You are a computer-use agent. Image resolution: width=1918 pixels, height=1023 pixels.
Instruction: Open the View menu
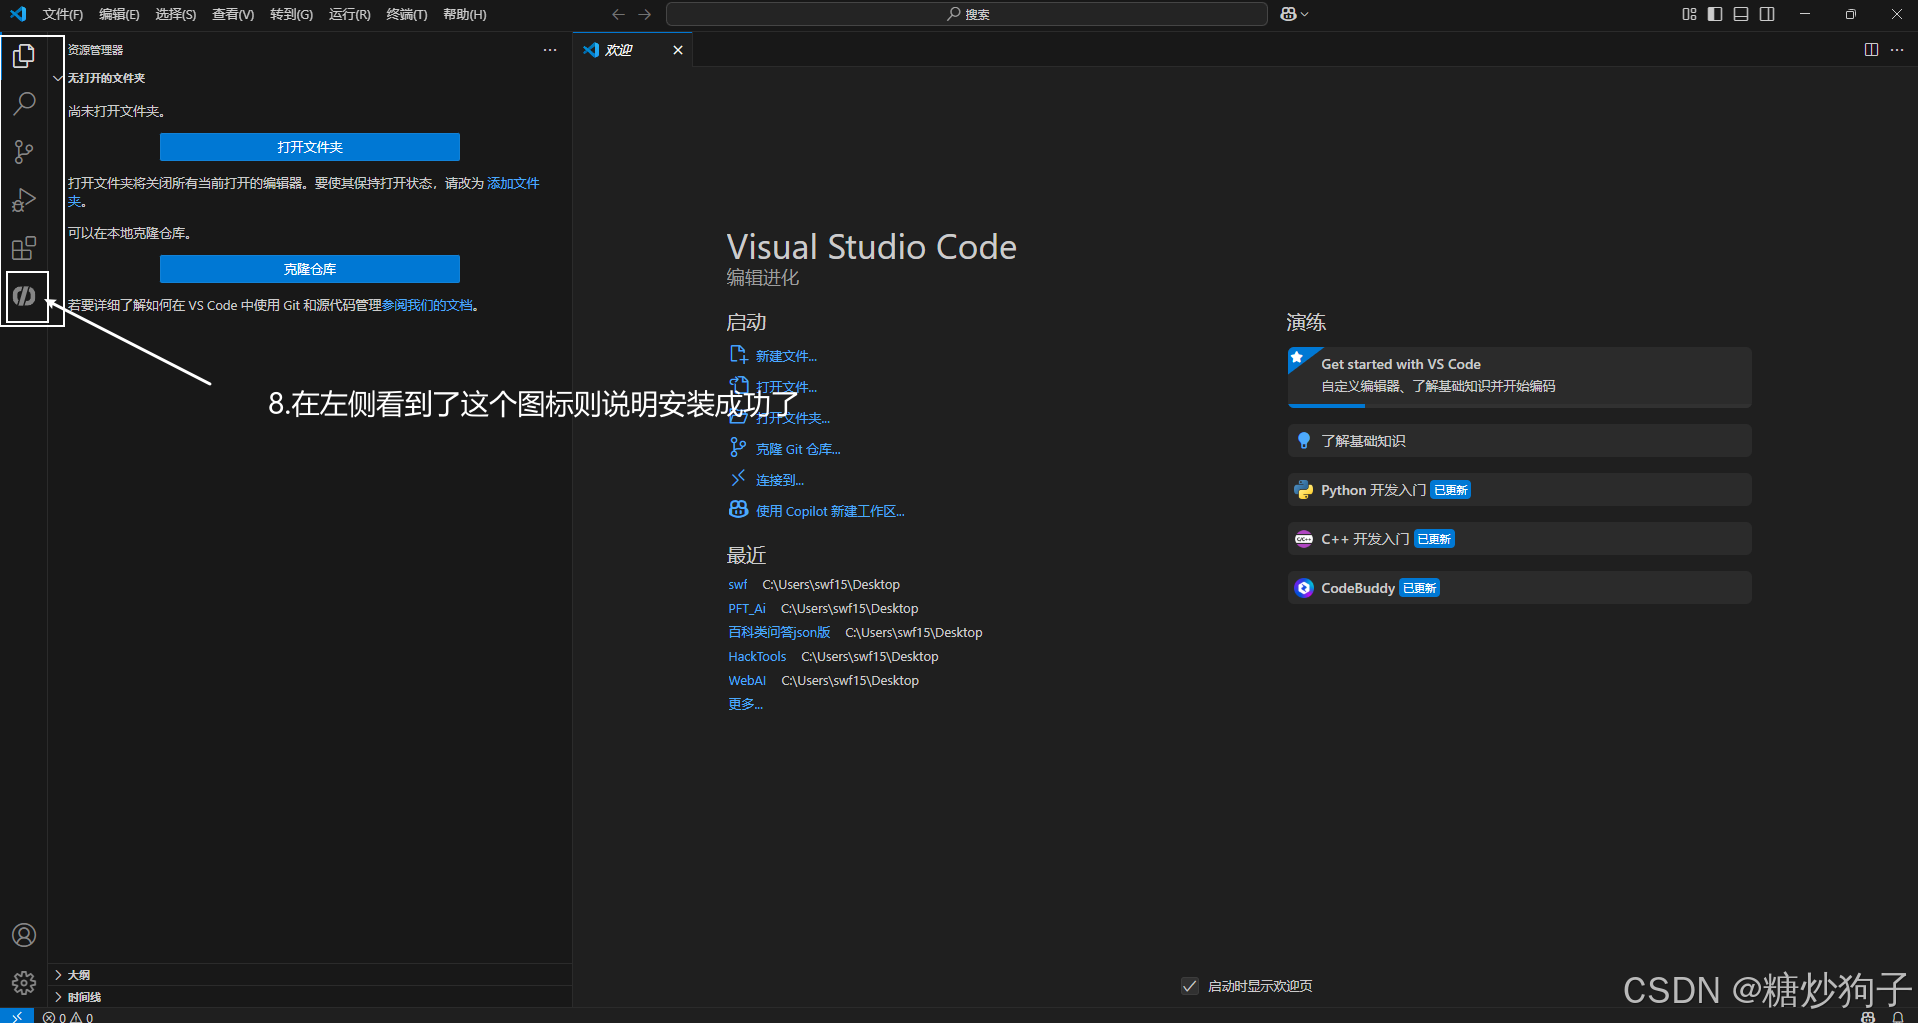[x=233, y=14]
